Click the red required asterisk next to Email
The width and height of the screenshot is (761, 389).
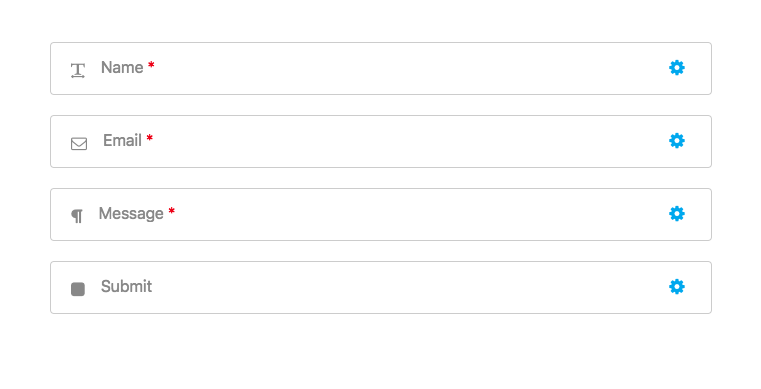149,138
